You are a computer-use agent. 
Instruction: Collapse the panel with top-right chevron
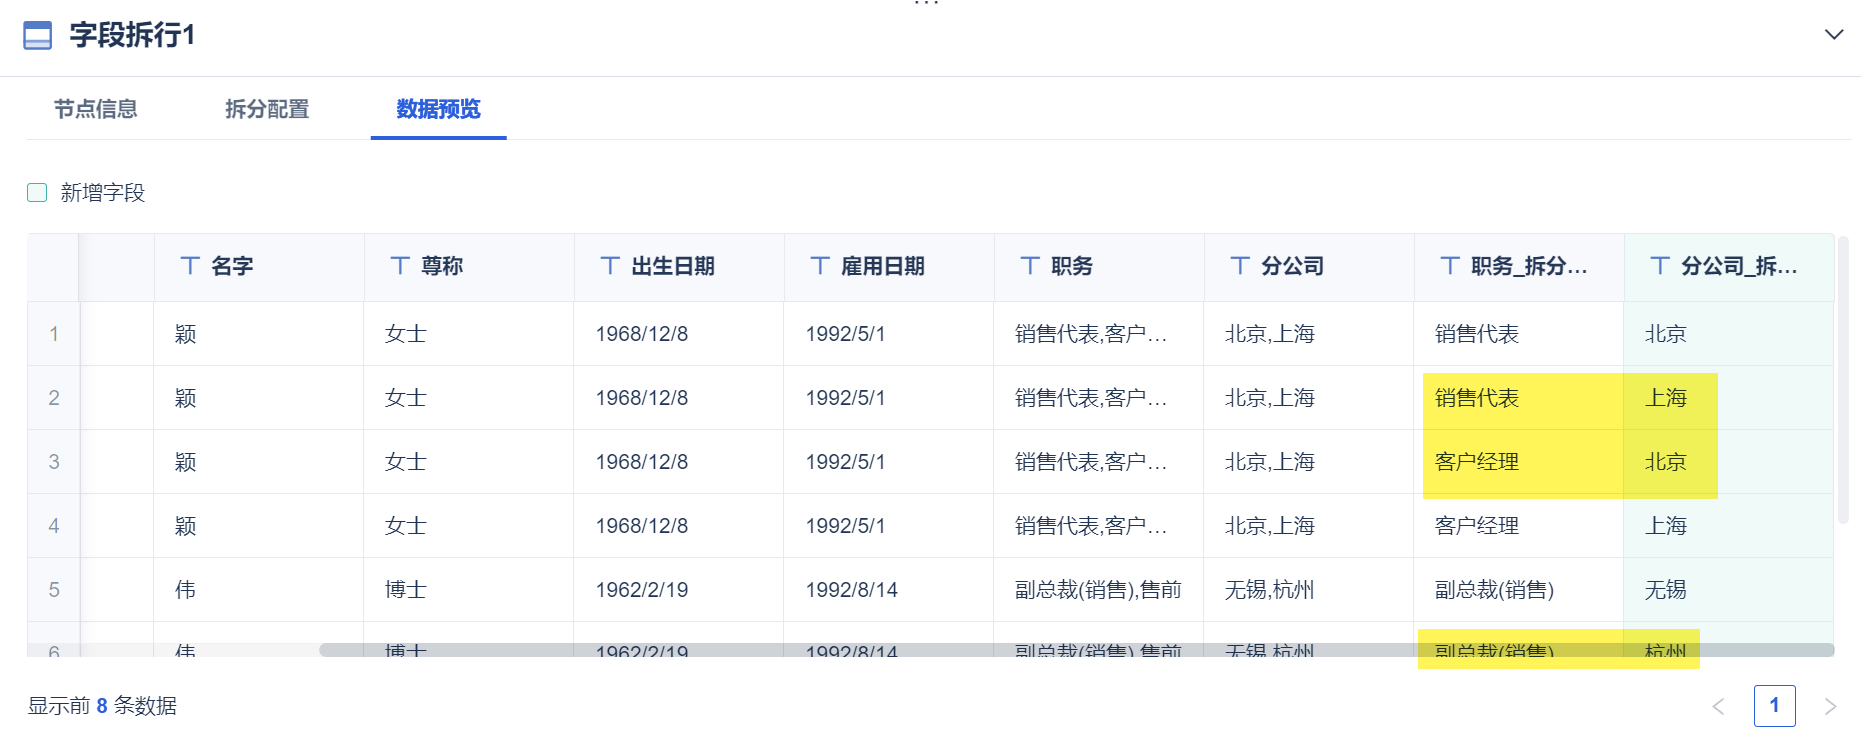tap(1834, 34)
